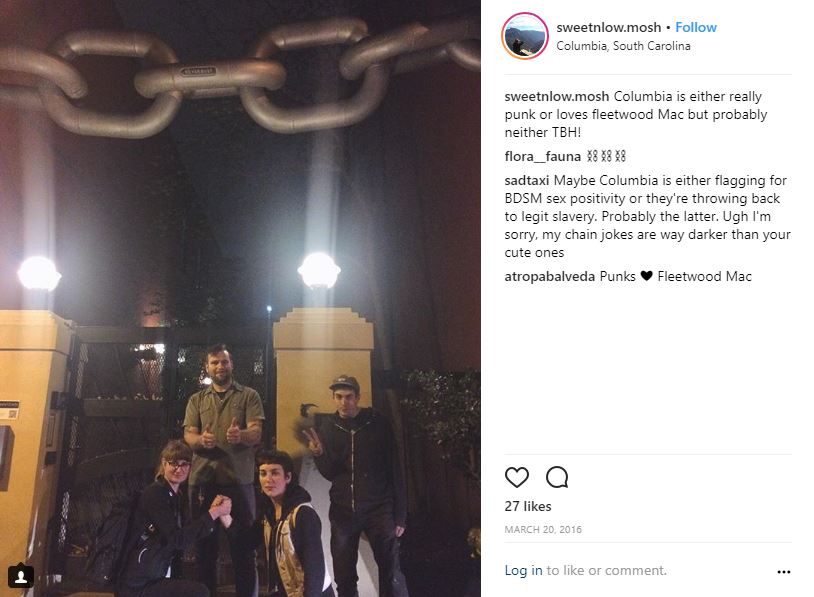
Task: View the 27 likes list
Action: (527, 506)
